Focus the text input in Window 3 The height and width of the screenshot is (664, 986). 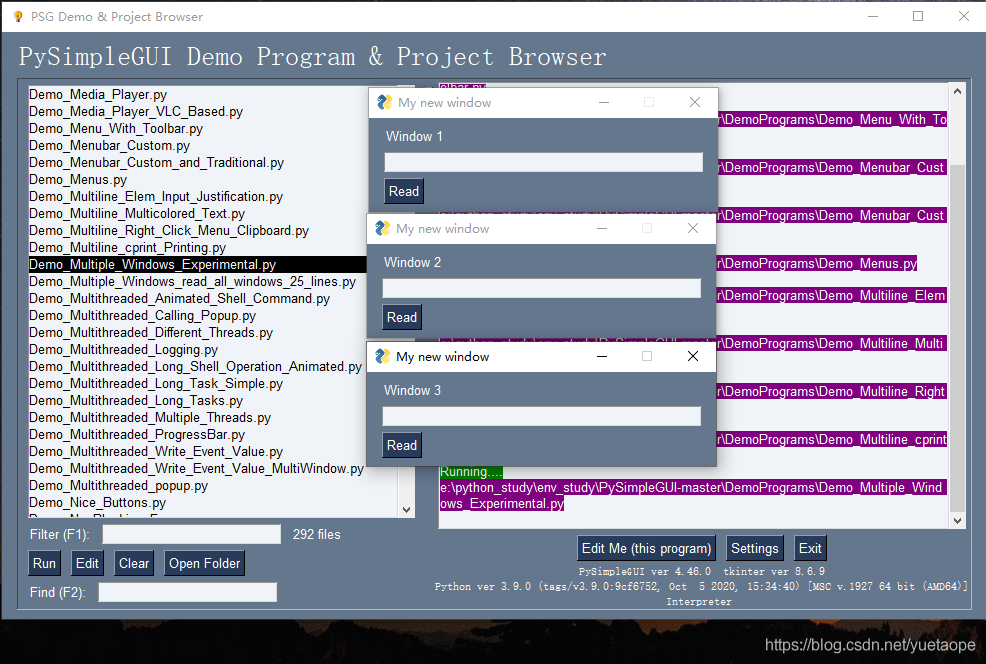[x=541, y=416]
